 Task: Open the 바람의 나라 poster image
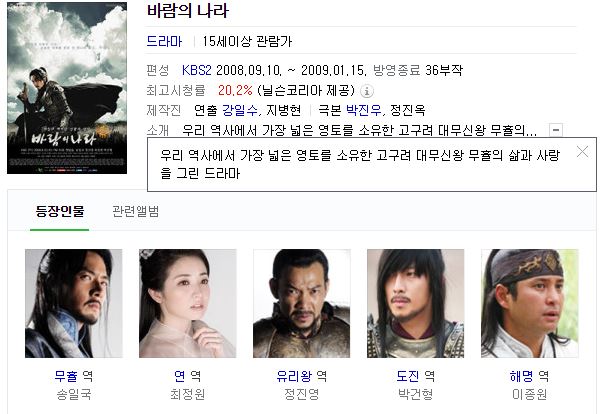point(67,88)
